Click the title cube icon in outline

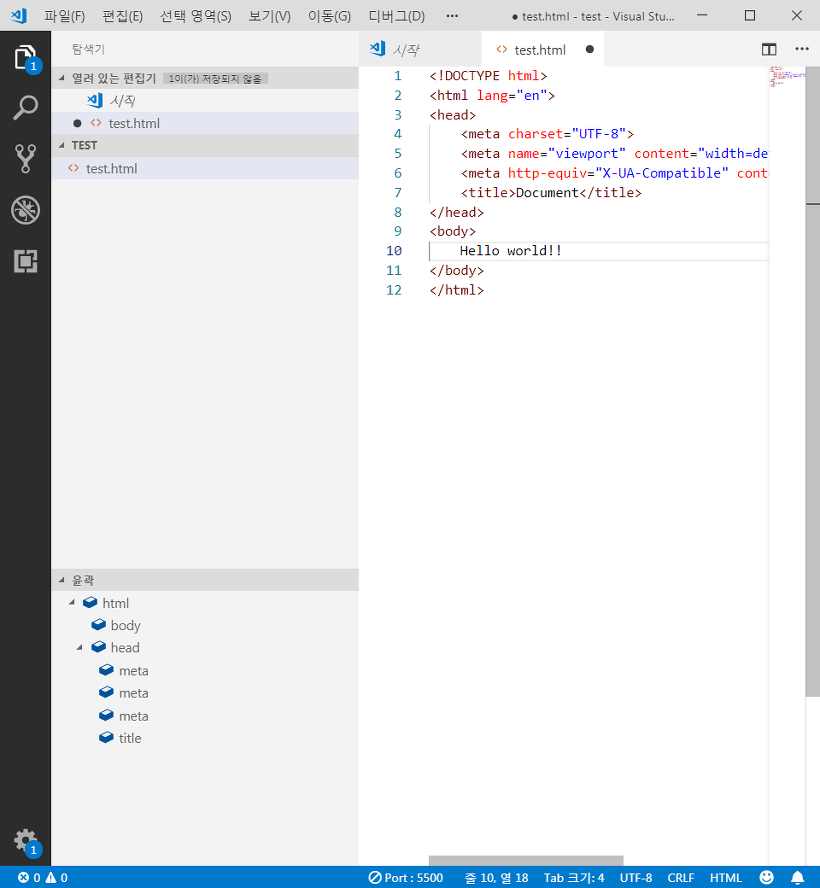(106, 737)
